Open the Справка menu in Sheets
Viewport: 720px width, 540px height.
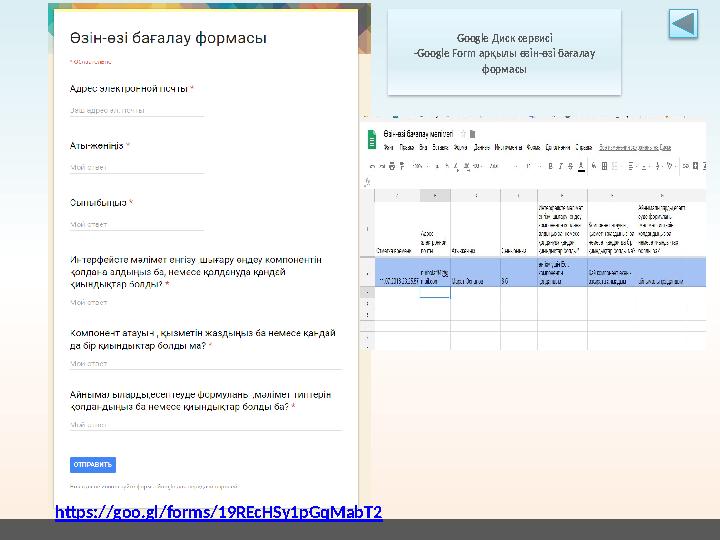coord(584,147)
